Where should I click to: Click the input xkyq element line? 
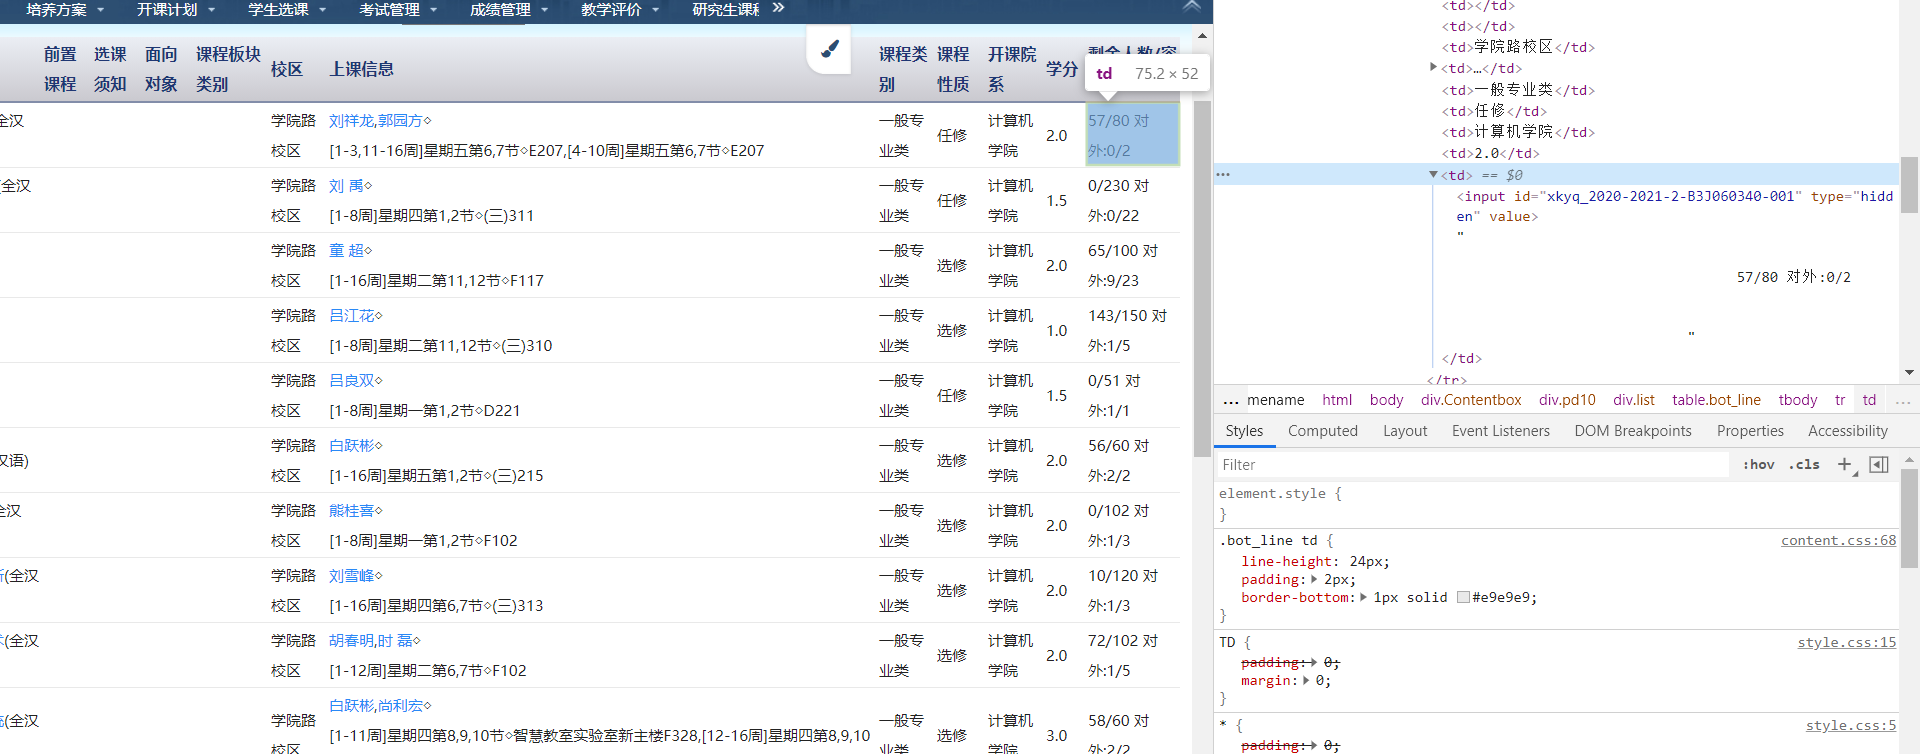point(1674,206)
